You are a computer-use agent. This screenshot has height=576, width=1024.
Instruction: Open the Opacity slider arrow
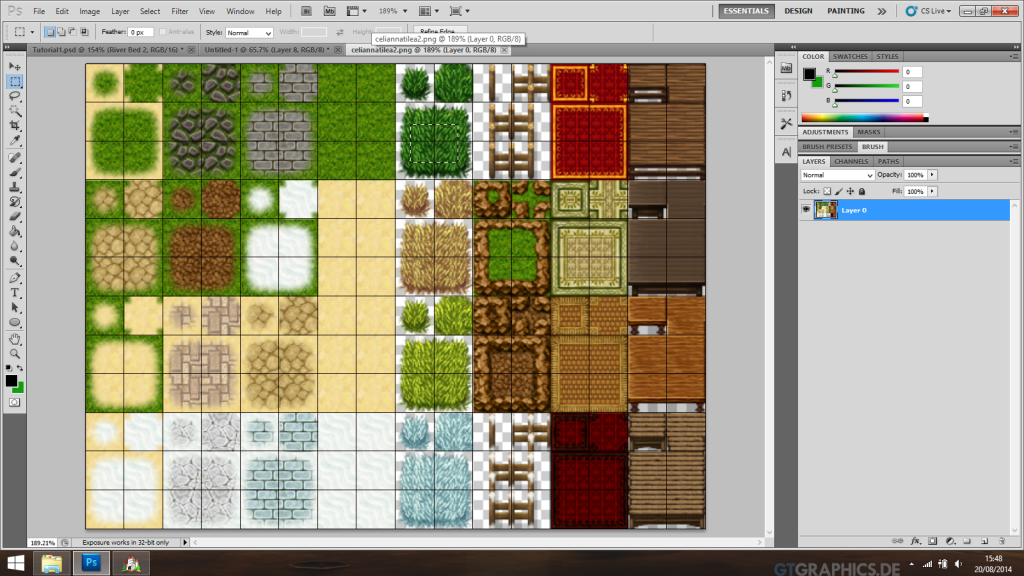tap(933, 175)
